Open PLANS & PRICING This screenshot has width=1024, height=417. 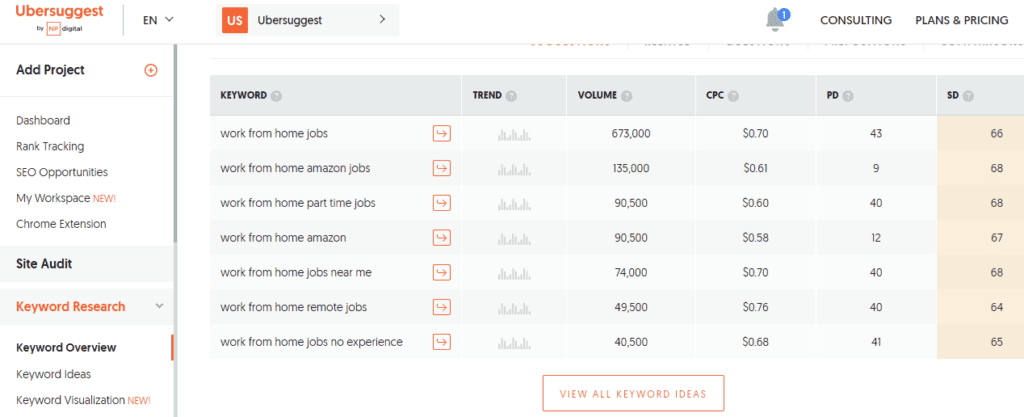pyautogui.click(x=962, y=20)
